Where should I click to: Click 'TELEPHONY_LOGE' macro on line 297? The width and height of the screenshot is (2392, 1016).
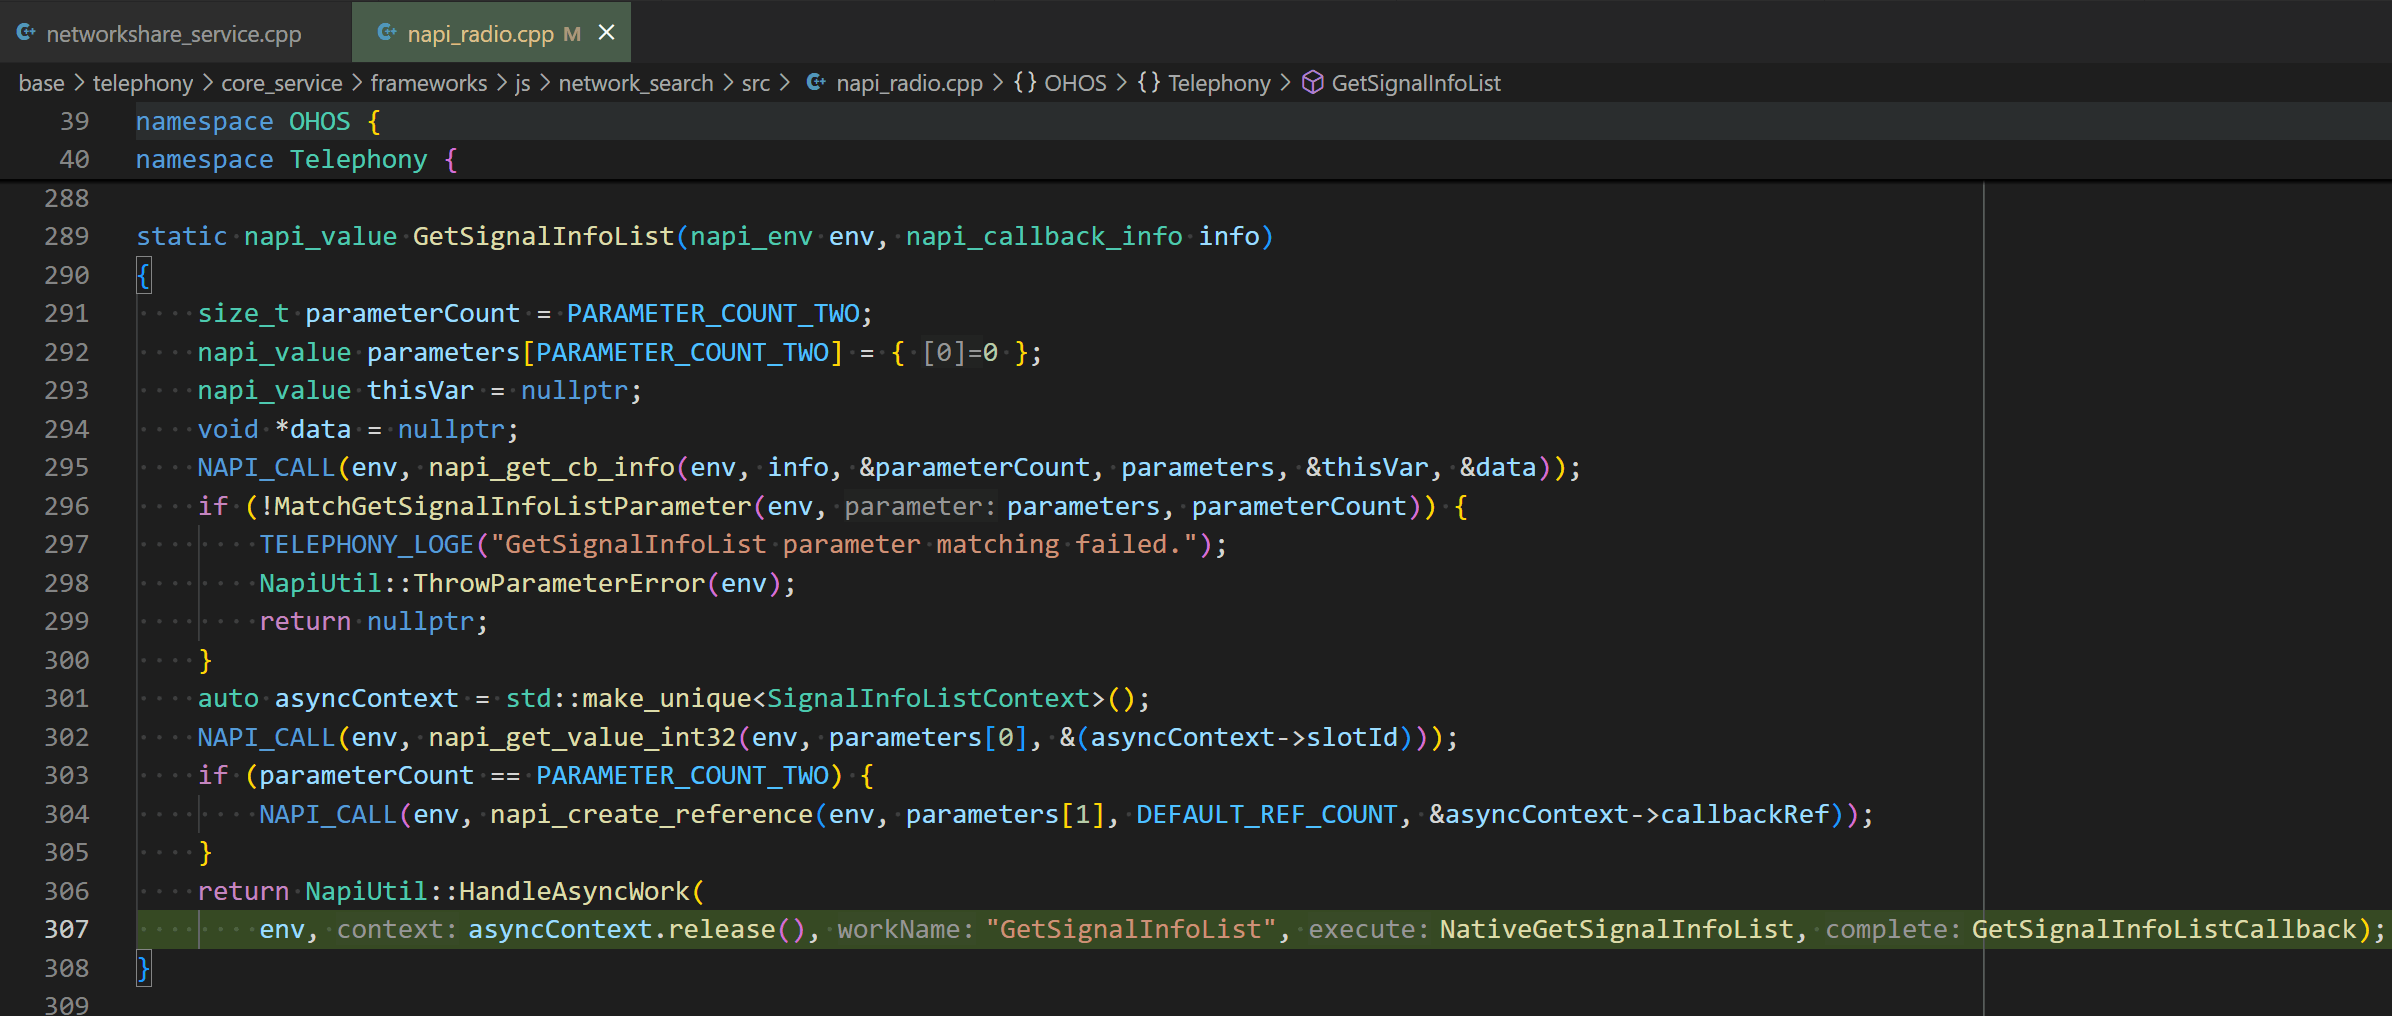click(x=367, y=545)
